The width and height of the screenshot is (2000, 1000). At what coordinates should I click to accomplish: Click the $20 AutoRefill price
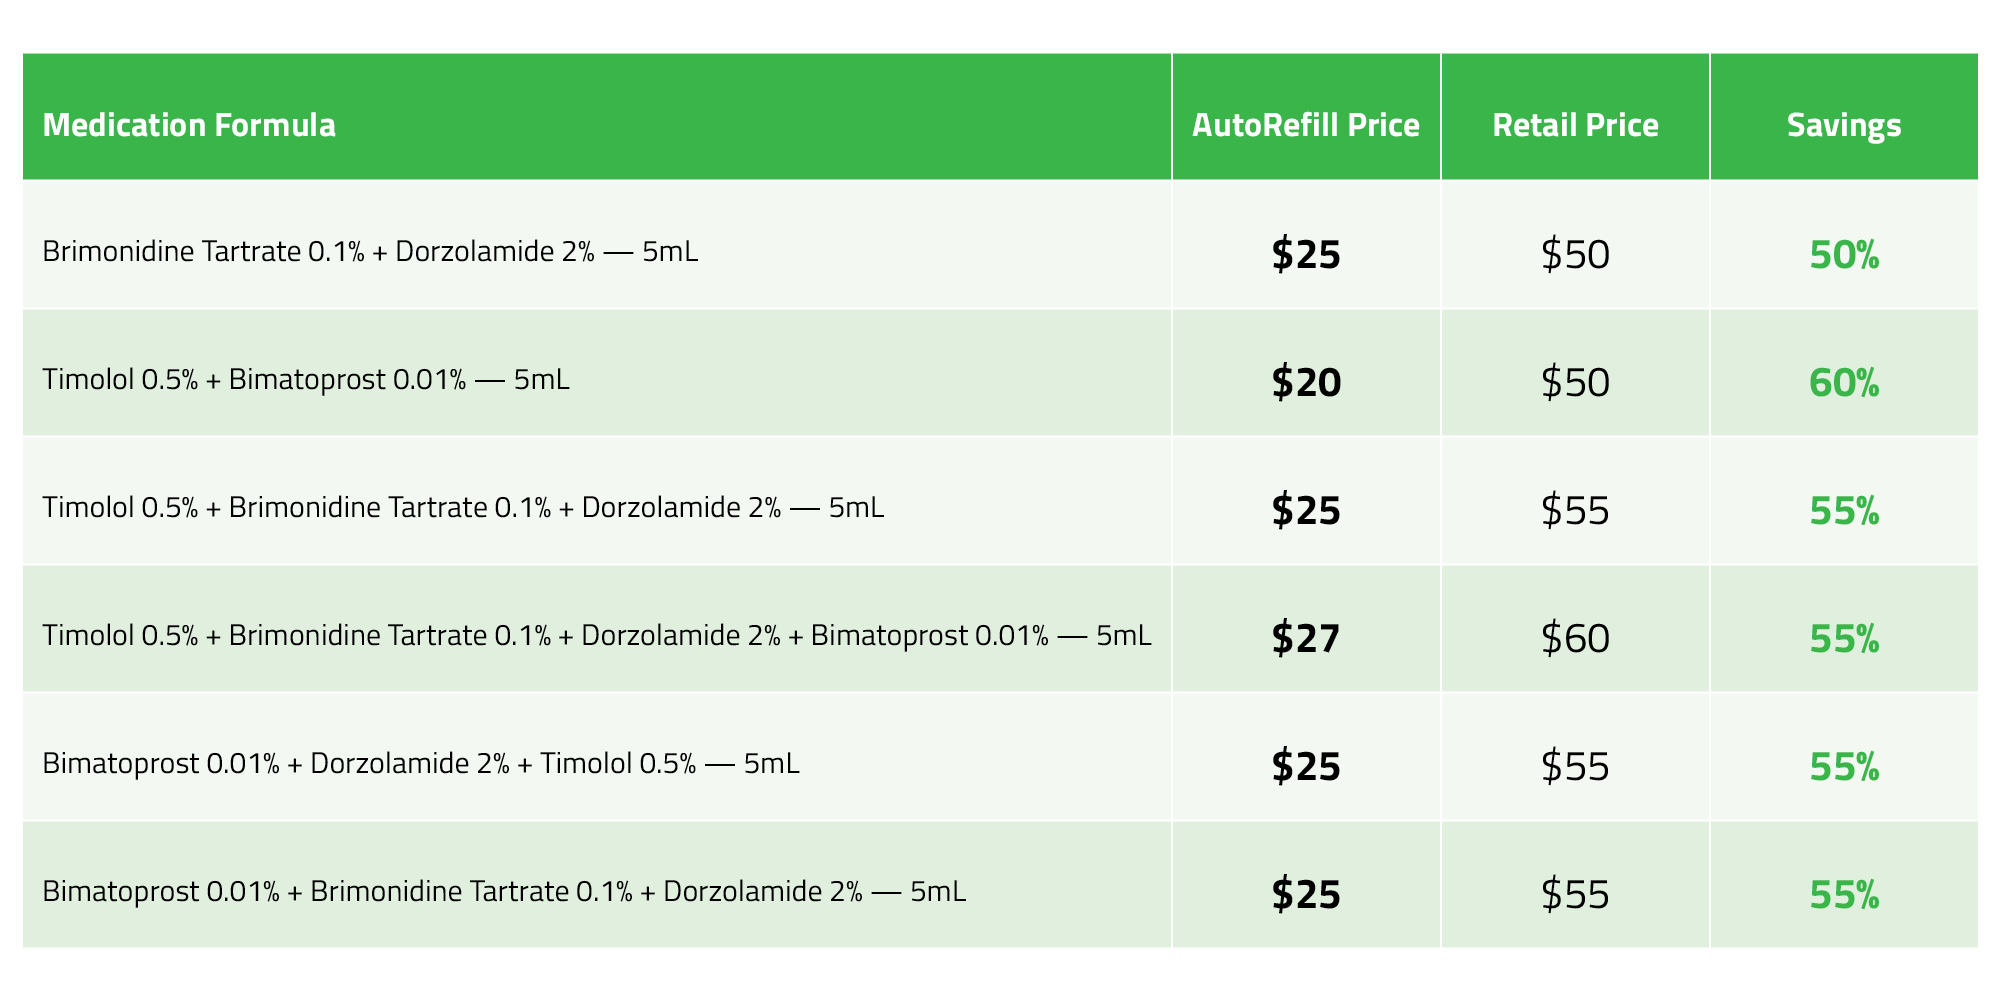tap(1306, 382)
